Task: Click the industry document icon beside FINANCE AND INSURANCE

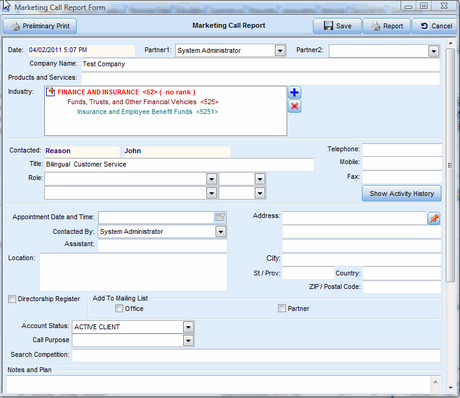Action: coord(50,92)
